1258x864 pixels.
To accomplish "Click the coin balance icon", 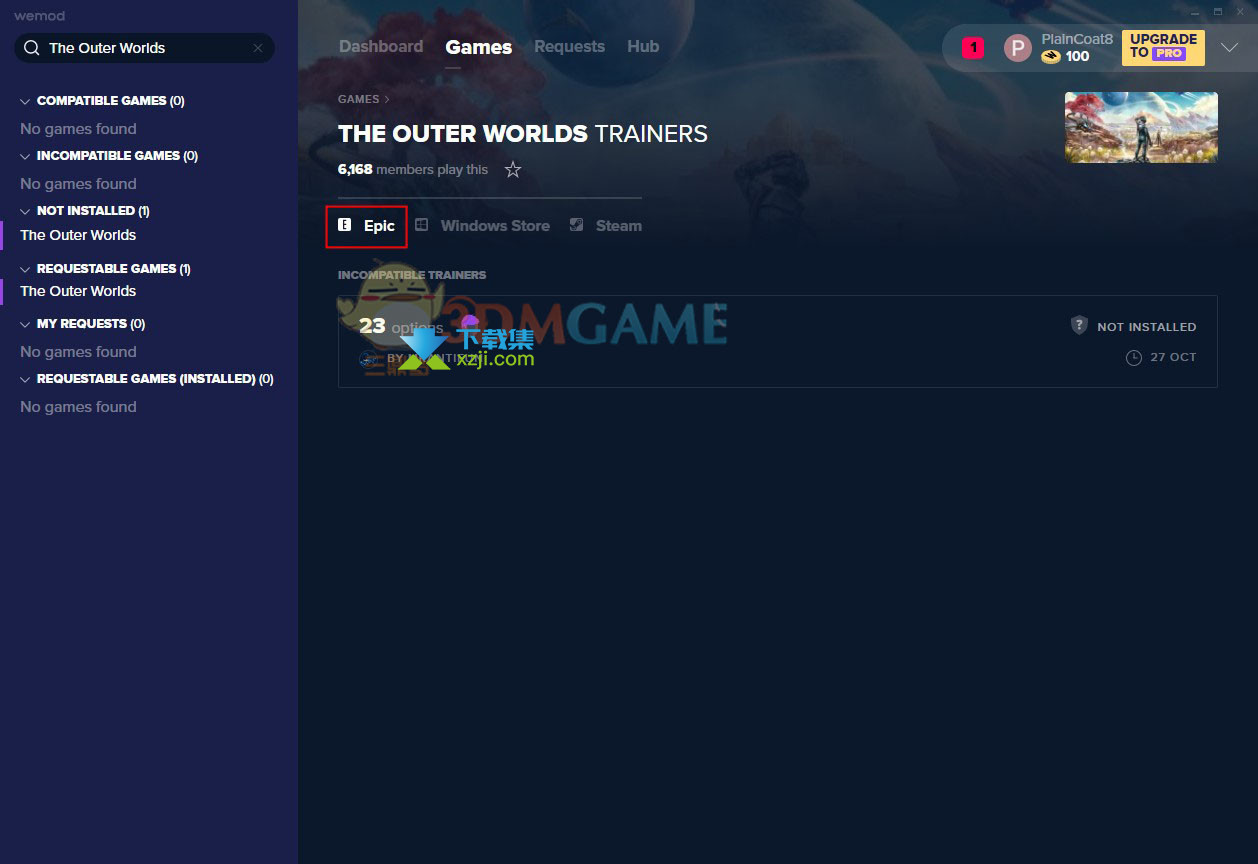I will [x=1050, y=57].
